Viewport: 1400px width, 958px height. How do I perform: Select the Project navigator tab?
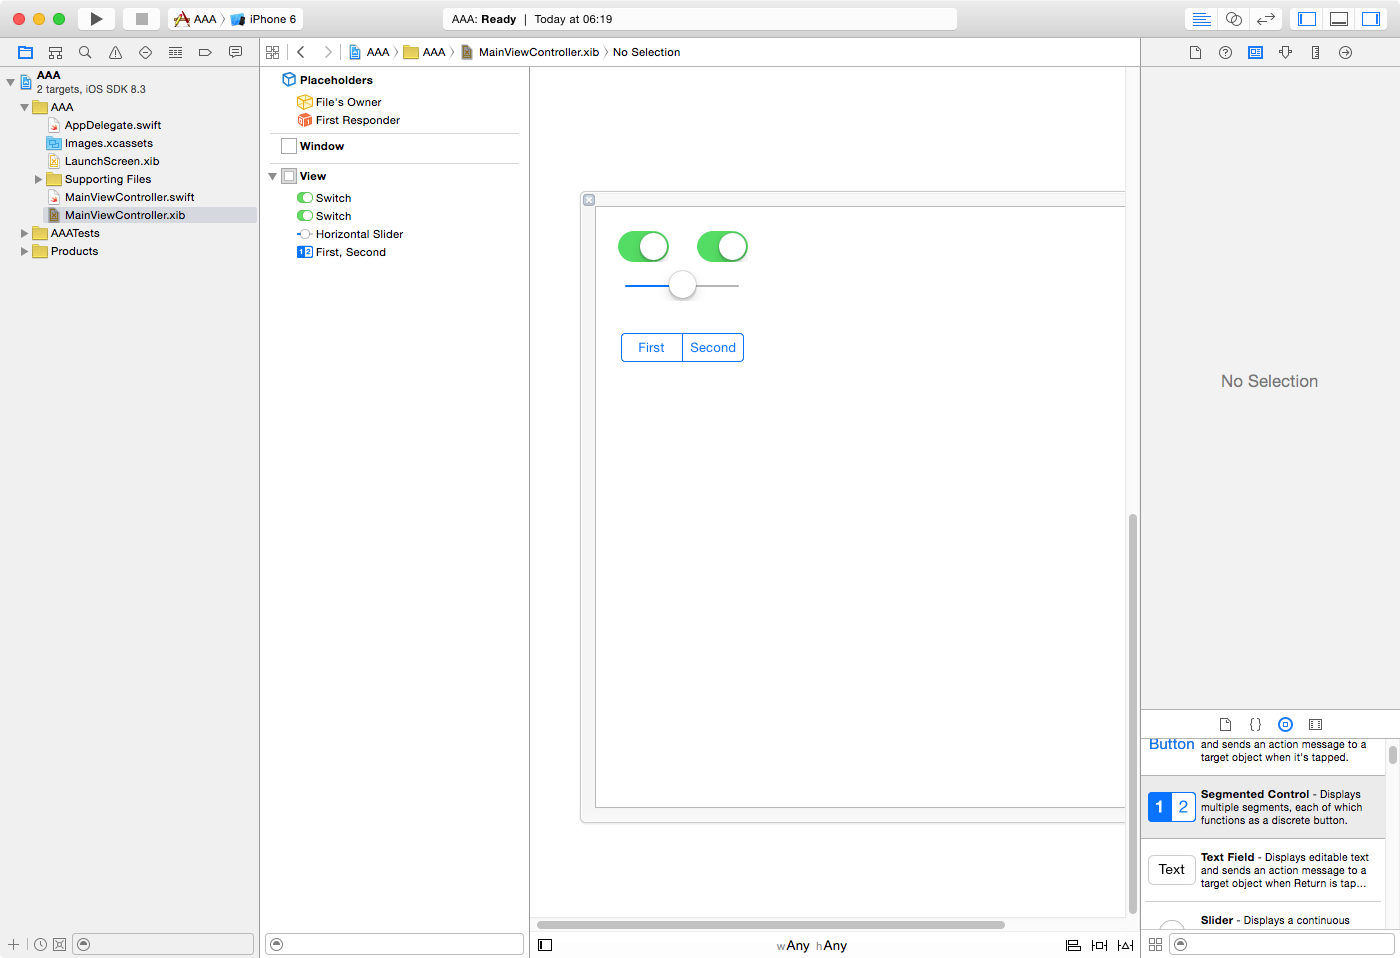26,52
